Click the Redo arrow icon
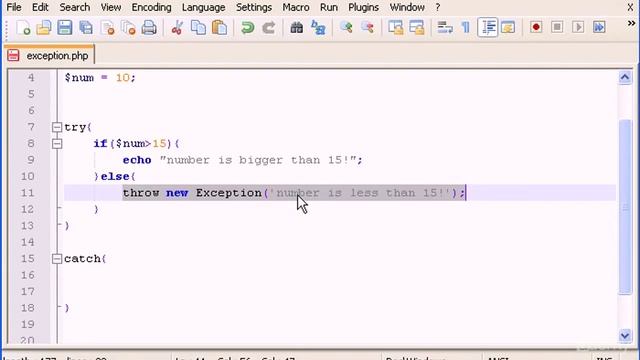Screen dimensions: 640x360 [269, 28]
